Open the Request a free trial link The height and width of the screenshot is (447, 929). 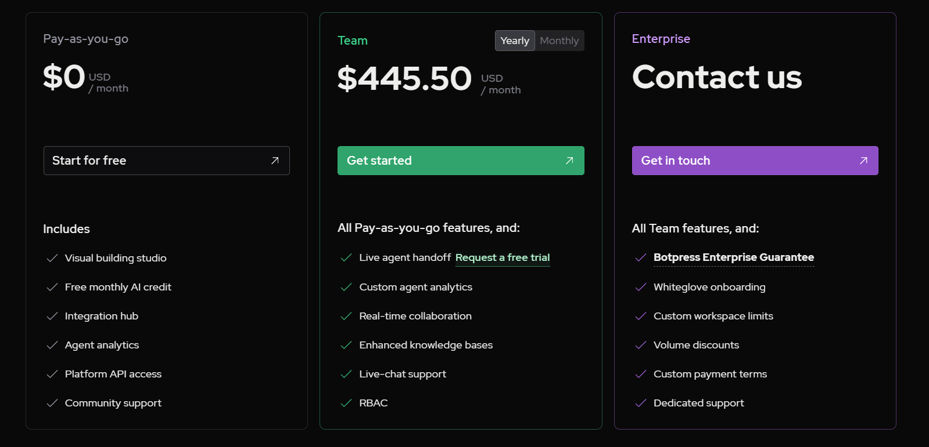pos(502,258)
